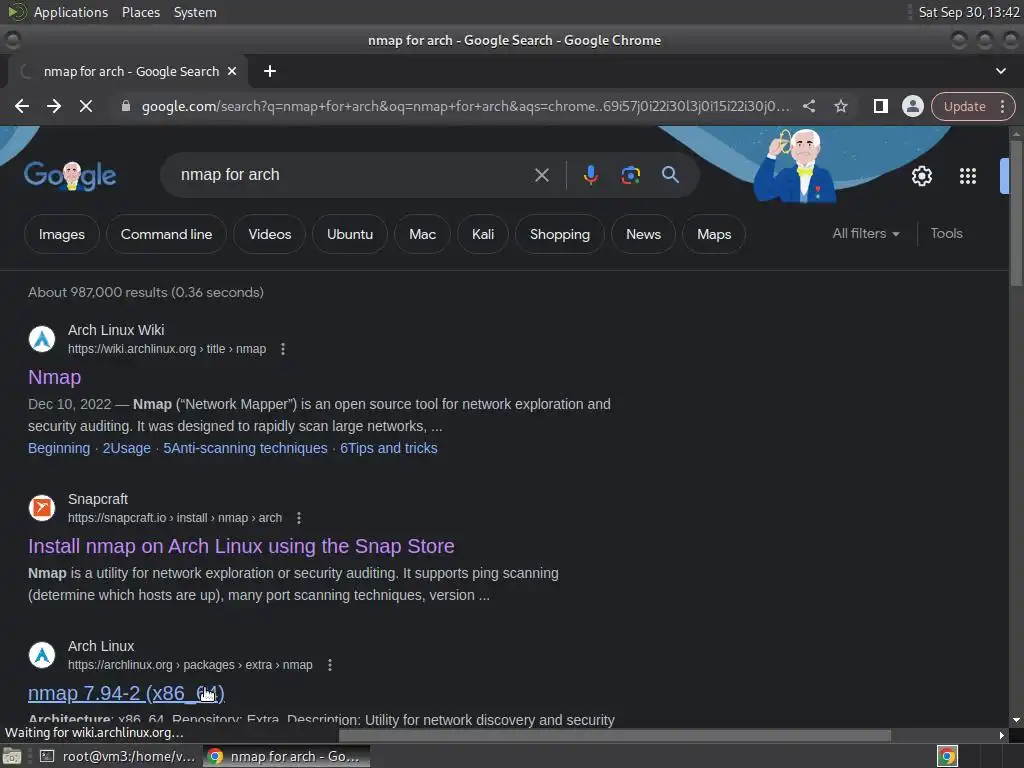Open the Nmap Arch Wiki result
The image size is (1024, 768).
(x=54, y=377)
